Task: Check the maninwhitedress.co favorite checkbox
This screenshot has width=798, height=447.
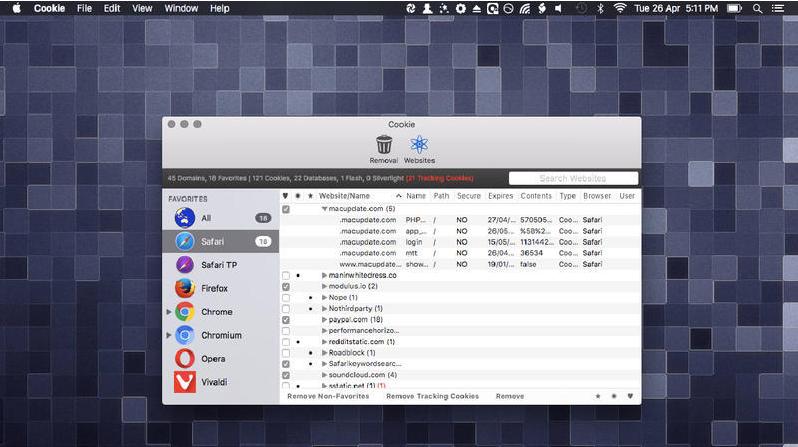Action: coord(286,275)
